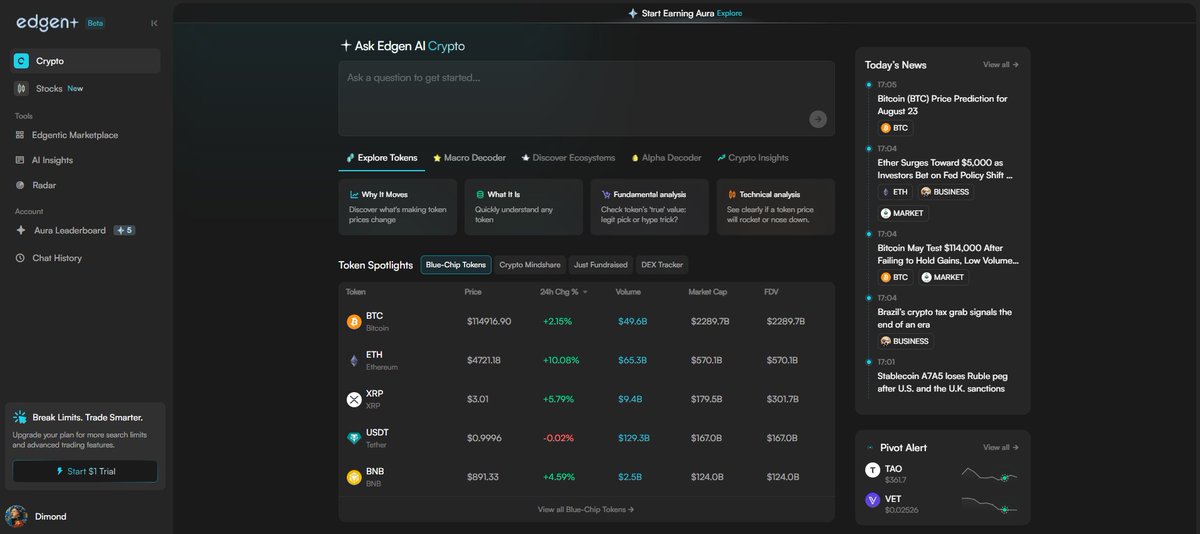Click View all Blue-Chip Tokens link
Viewport: 1200px width, 534px height.
(x=586, y=509)
